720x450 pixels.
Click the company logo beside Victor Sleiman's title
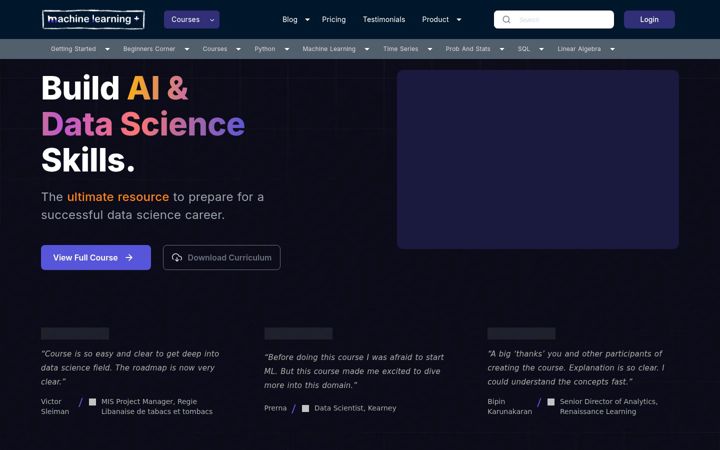[92, 402]
